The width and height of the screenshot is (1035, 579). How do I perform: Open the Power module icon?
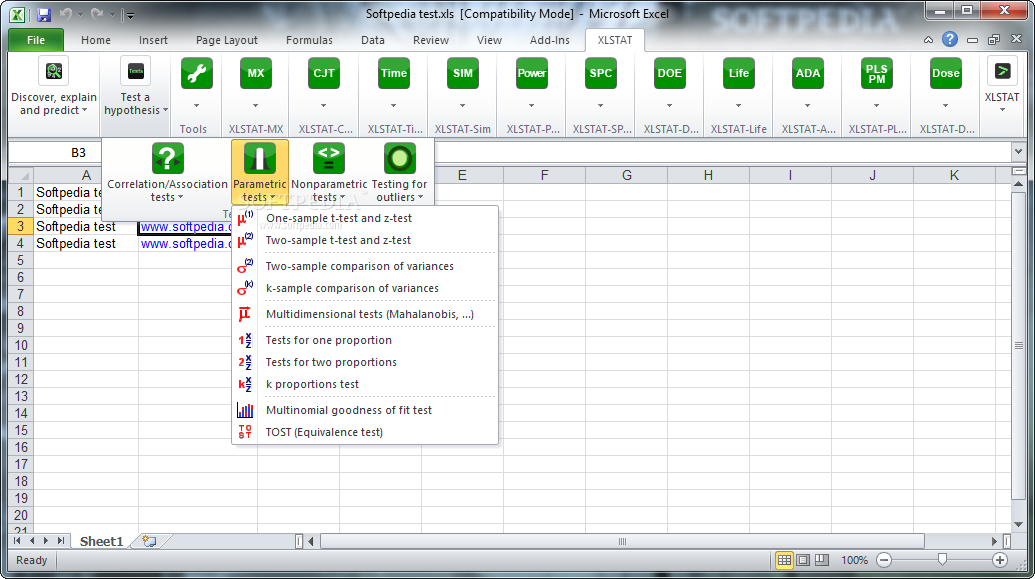(531, 73)
